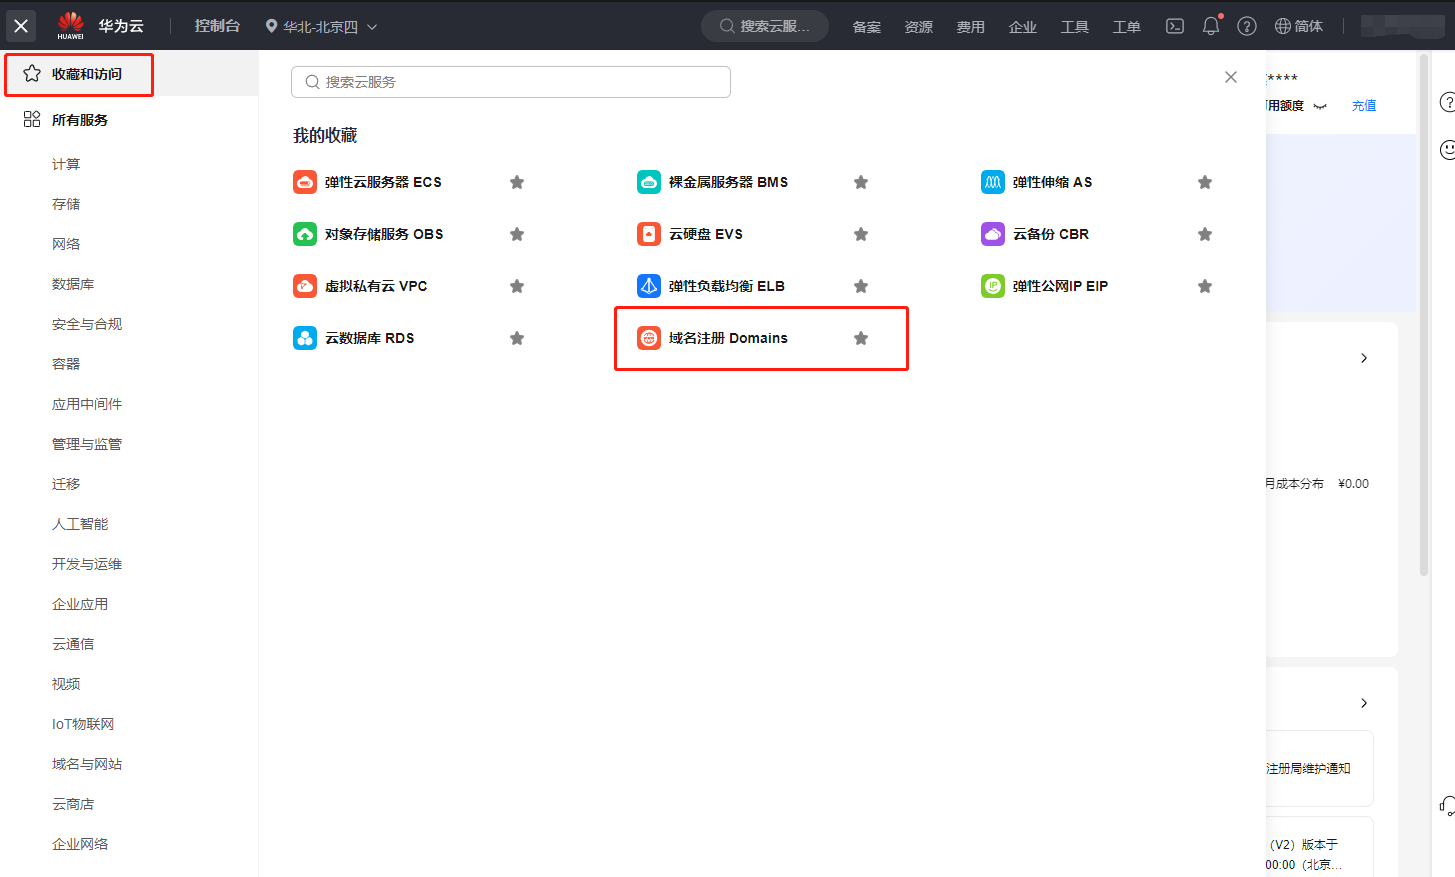
Task: Open the Auto Scaling AS service icon
Action: 993,182
